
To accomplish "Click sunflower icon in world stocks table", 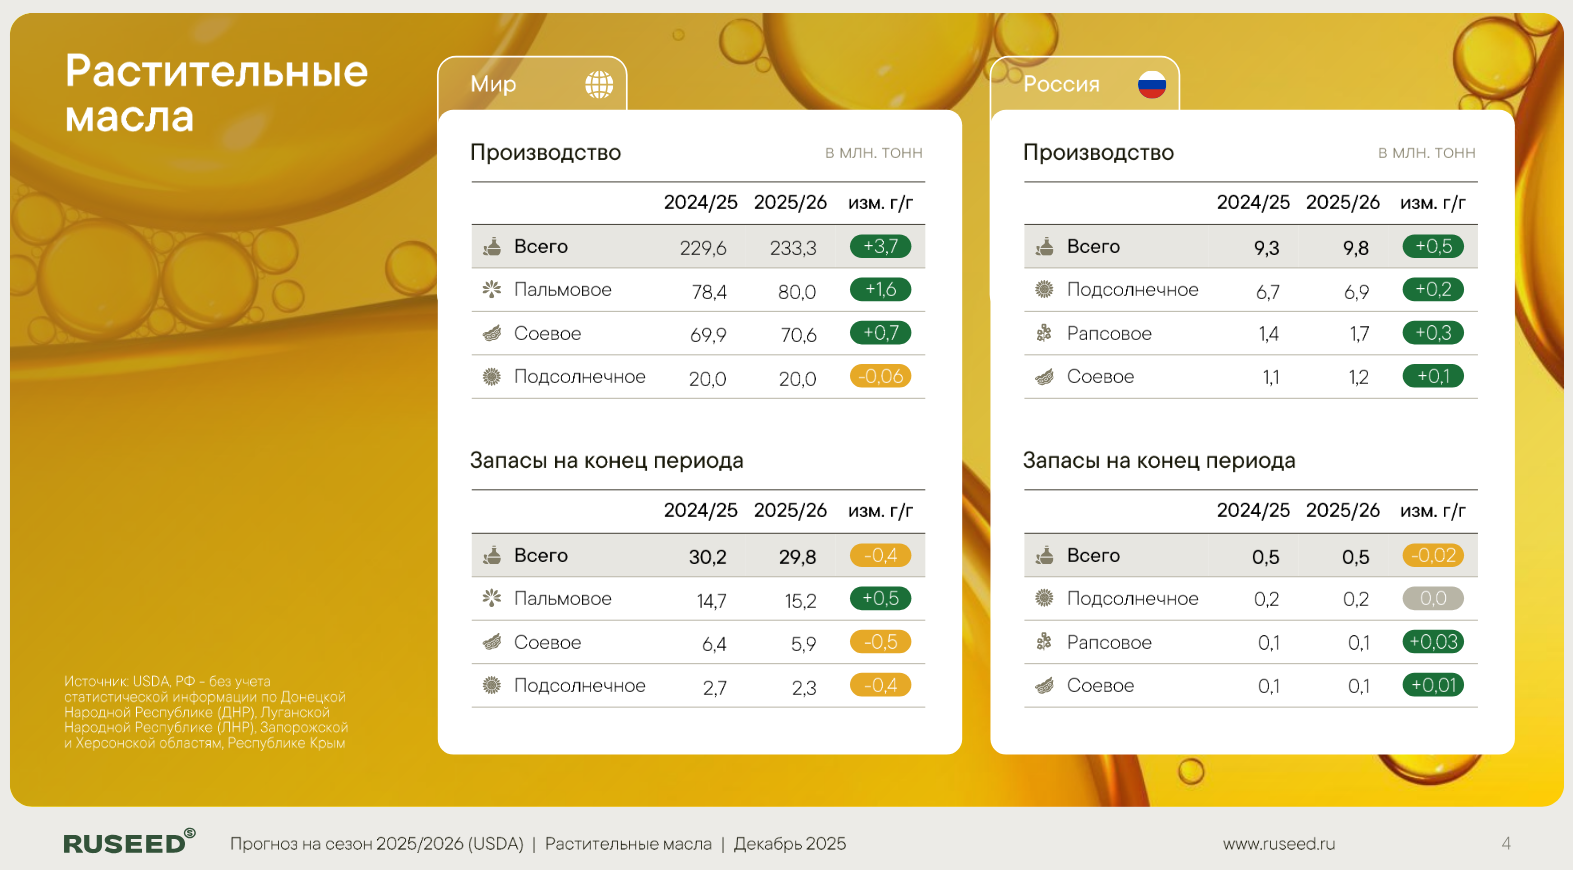I will pos(492,686).
